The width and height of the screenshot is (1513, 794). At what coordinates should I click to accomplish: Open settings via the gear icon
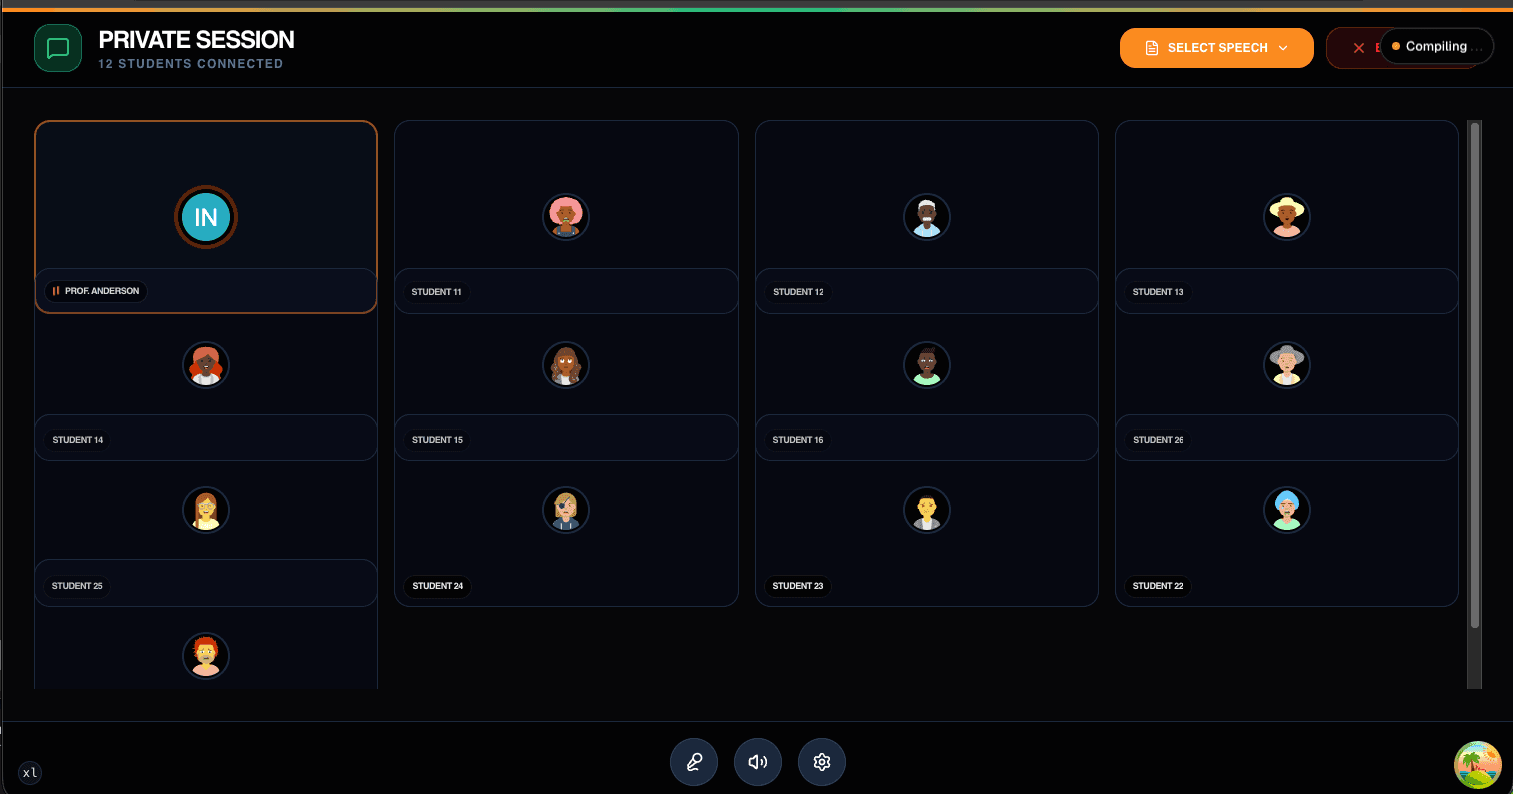[822, 762]
